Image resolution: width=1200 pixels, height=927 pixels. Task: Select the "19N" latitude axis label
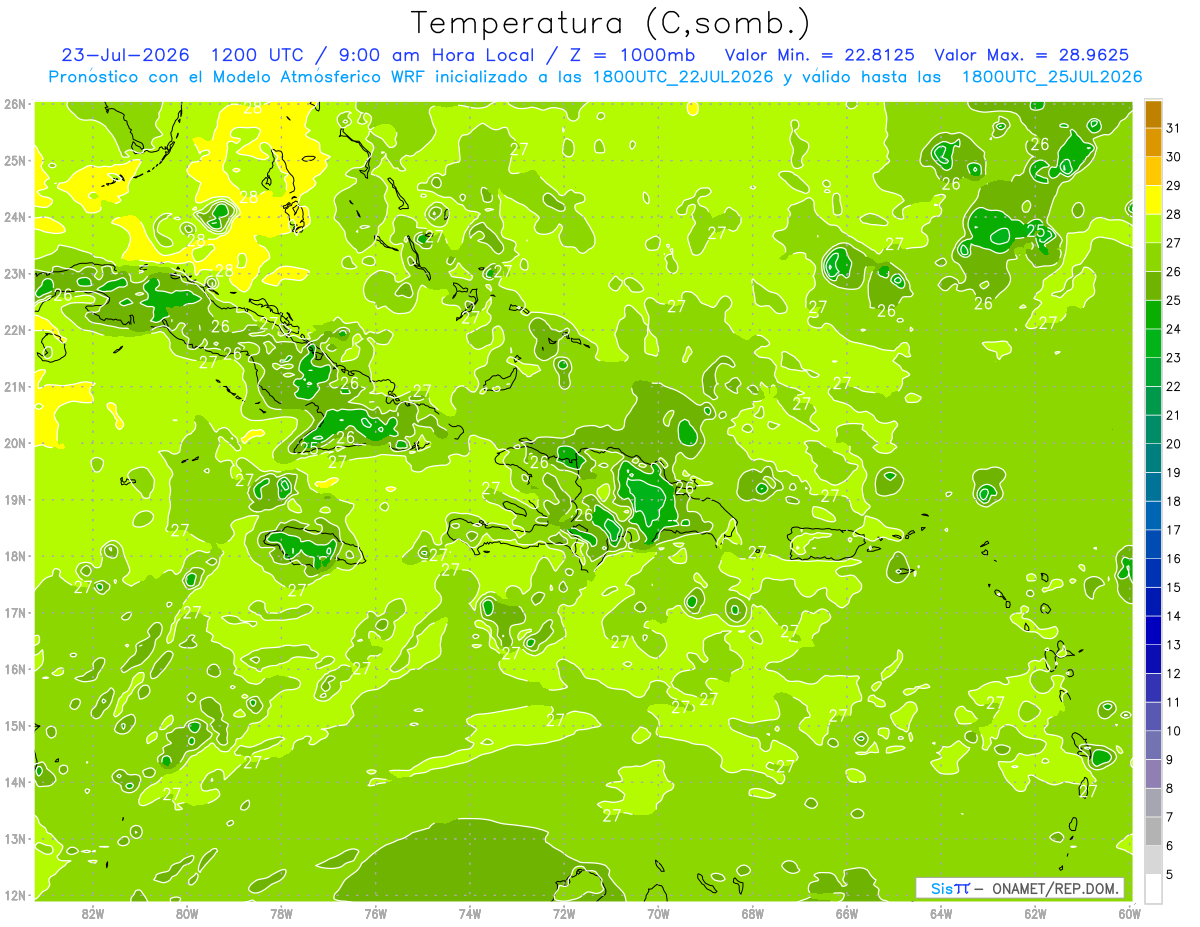click(x=15, y=499)
